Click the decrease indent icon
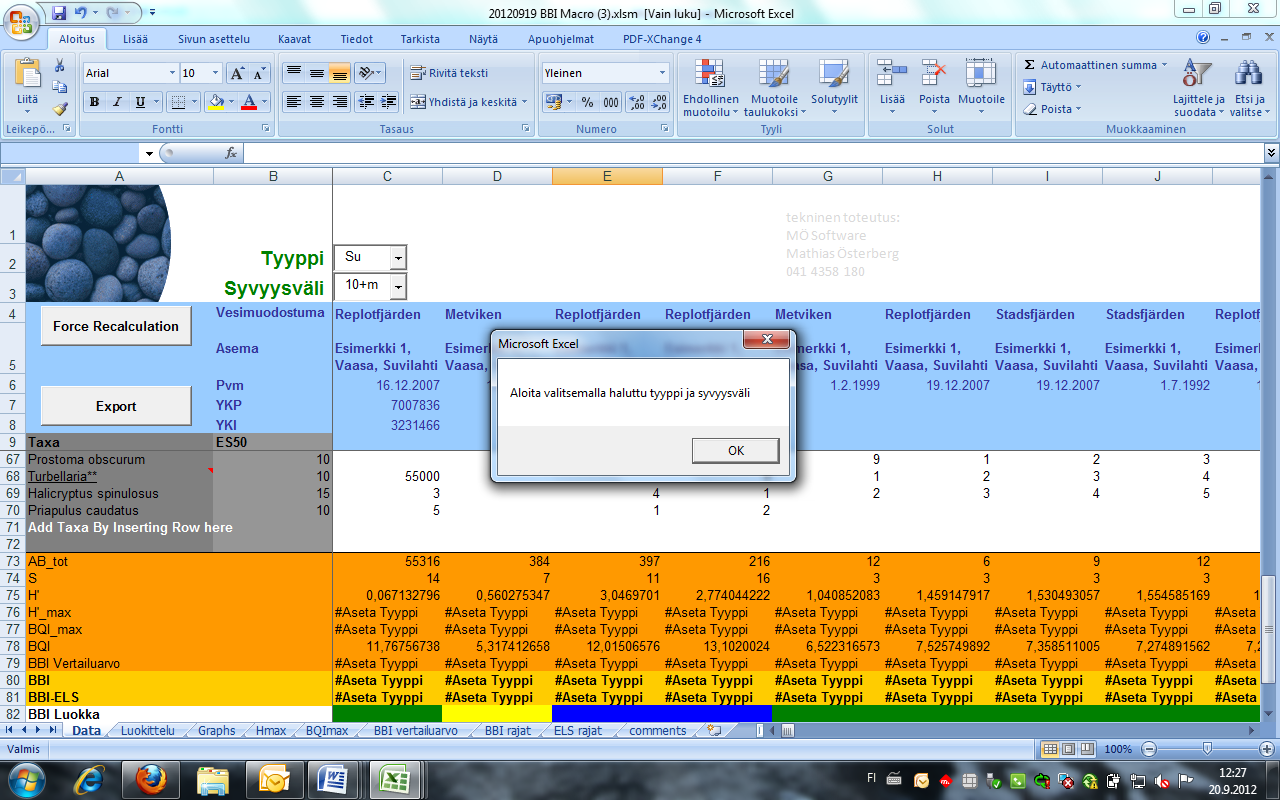The image size is (1280, 800). (365, 102)
